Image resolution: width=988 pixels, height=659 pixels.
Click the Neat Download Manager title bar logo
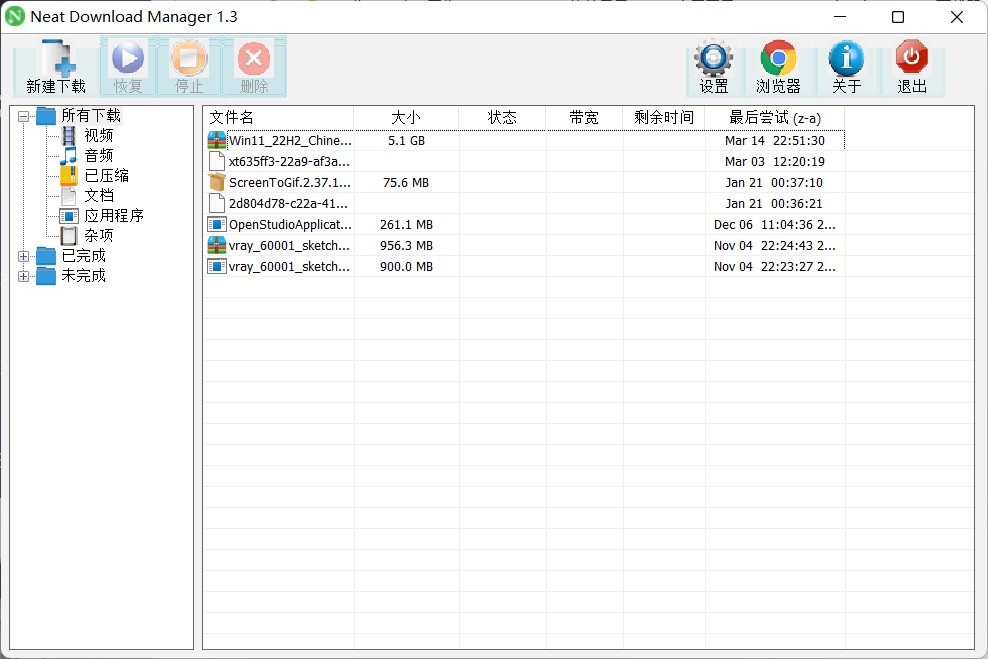(14, 16)
